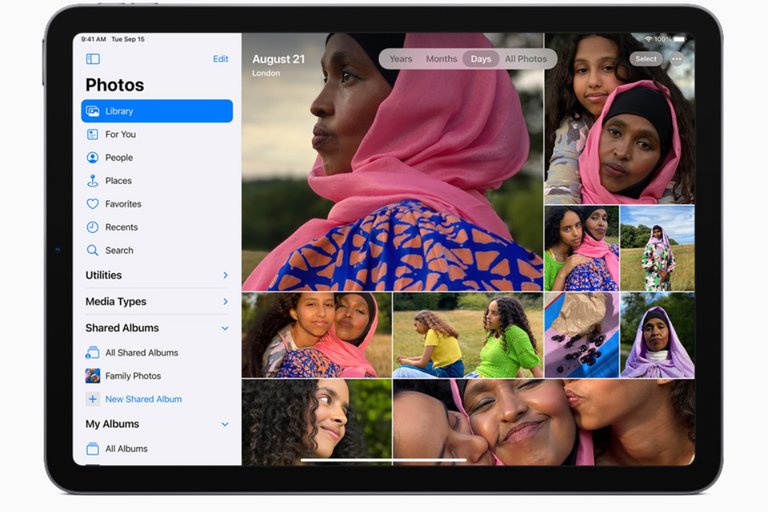Collapse the My Albums section chevron
This screenshot has width=768, height=512.
pyautogui.click(x=225, y=424)
